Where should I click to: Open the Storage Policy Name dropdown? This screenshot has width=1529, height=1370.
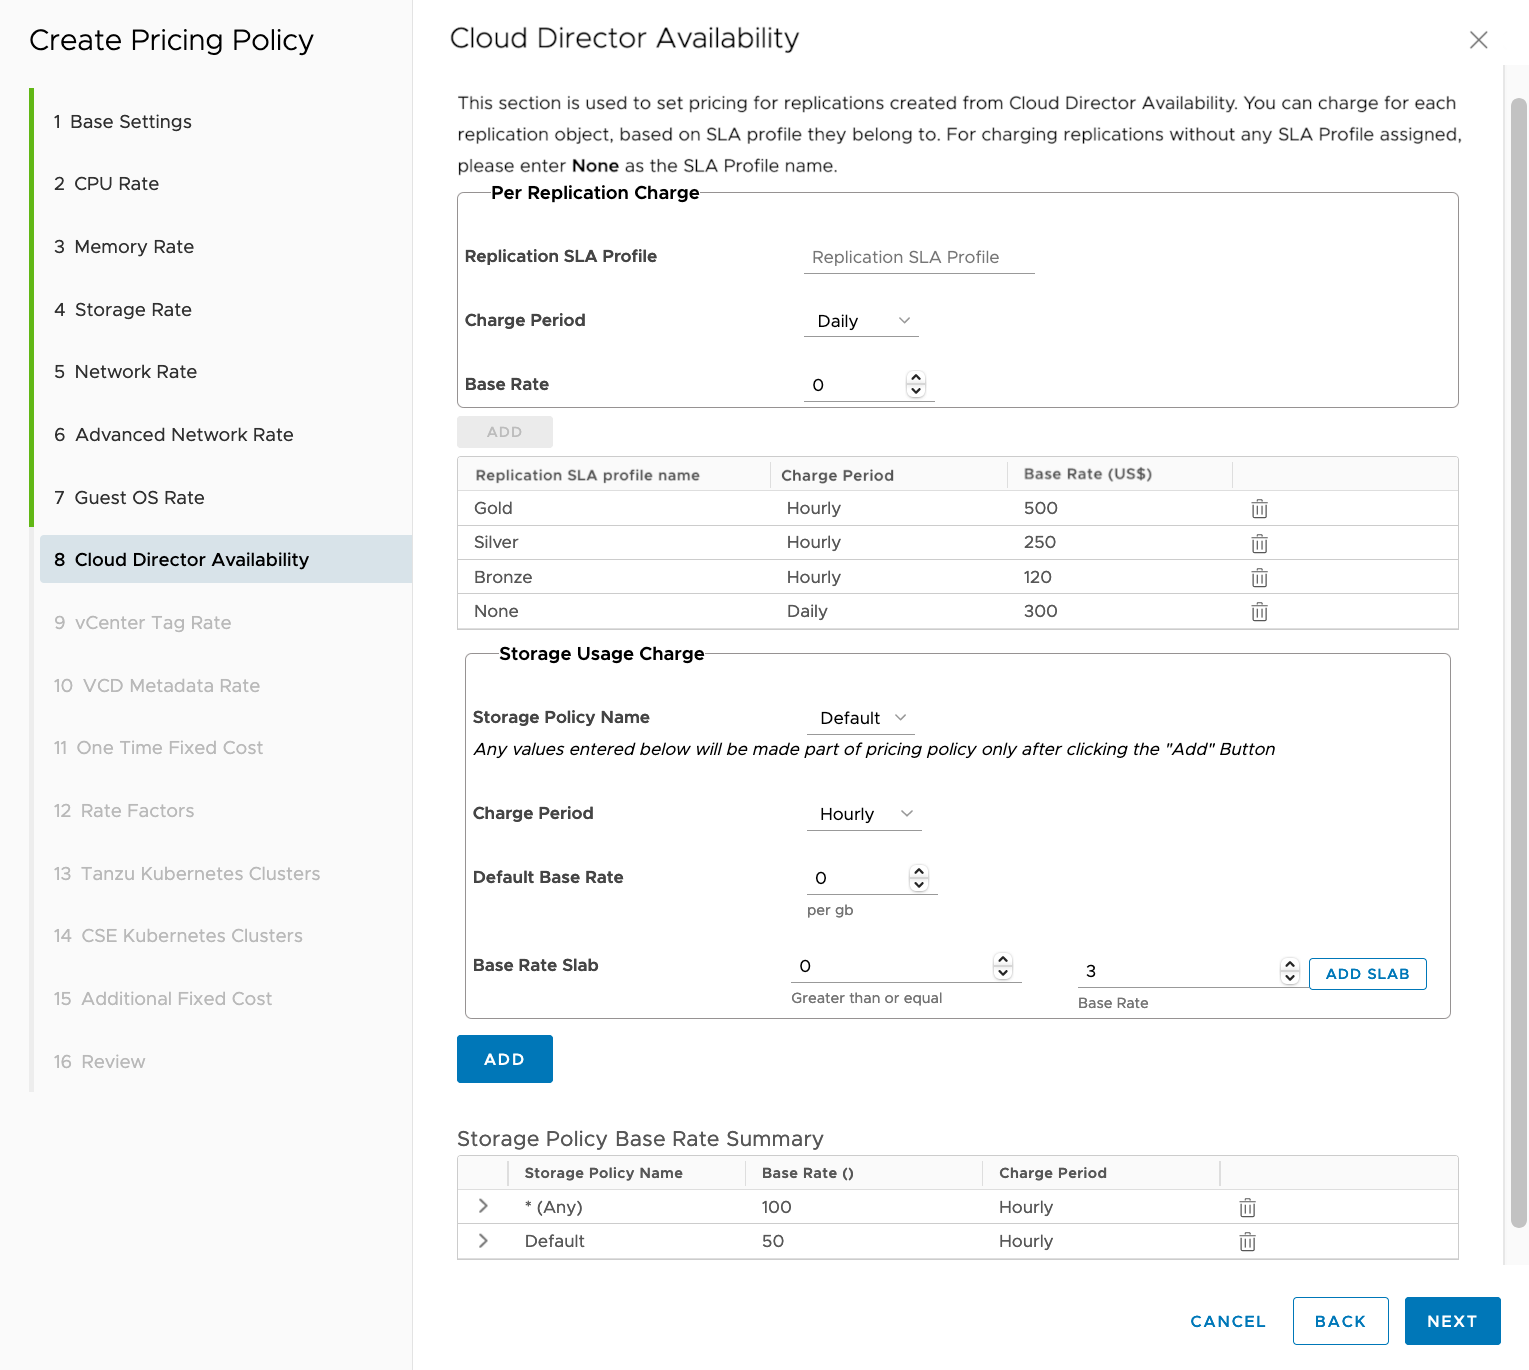point(862,718)
